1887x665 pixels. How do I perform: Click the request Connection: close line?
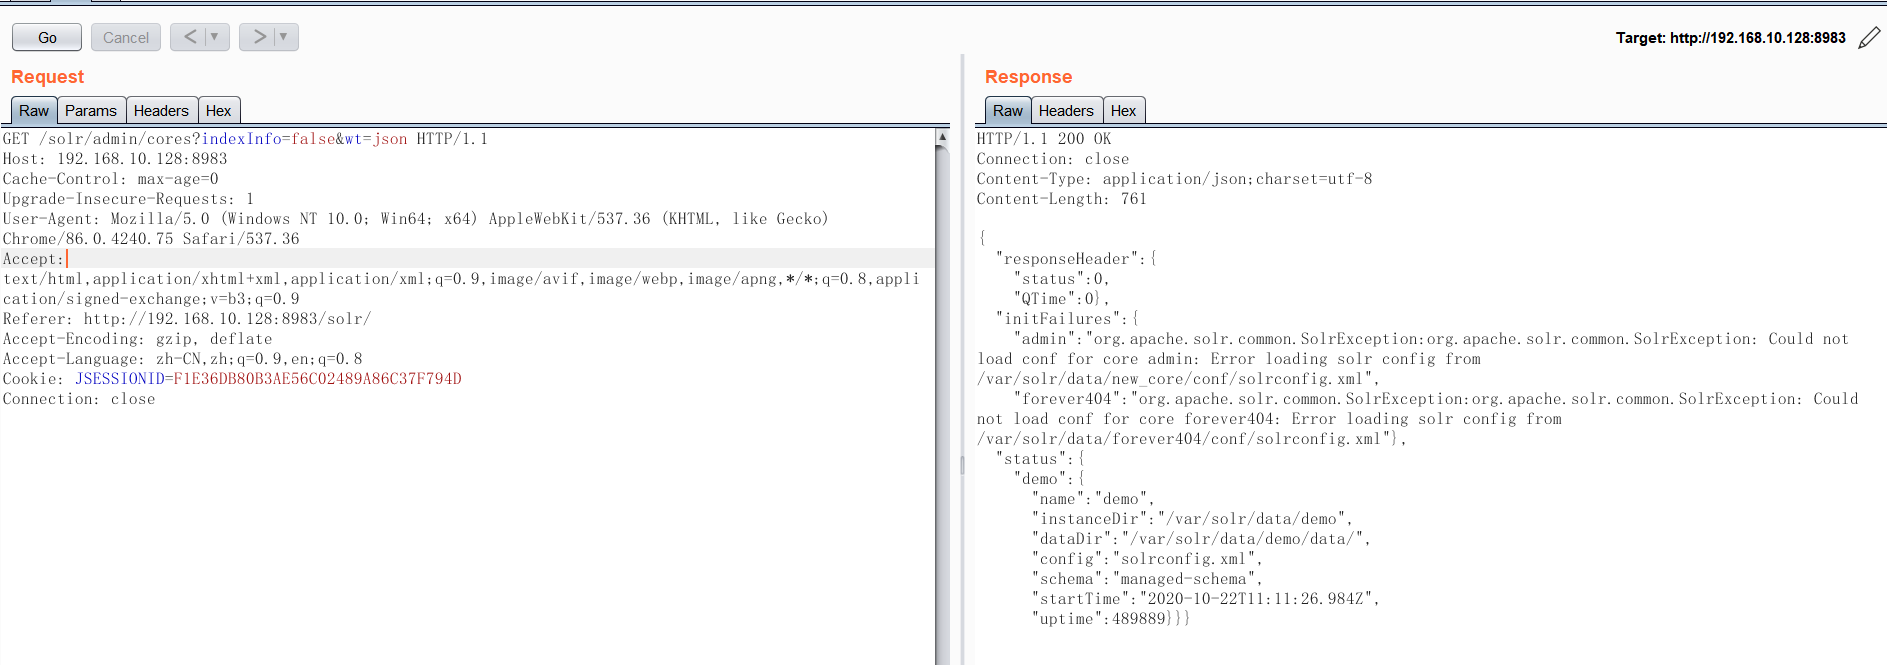coord(79,399)
